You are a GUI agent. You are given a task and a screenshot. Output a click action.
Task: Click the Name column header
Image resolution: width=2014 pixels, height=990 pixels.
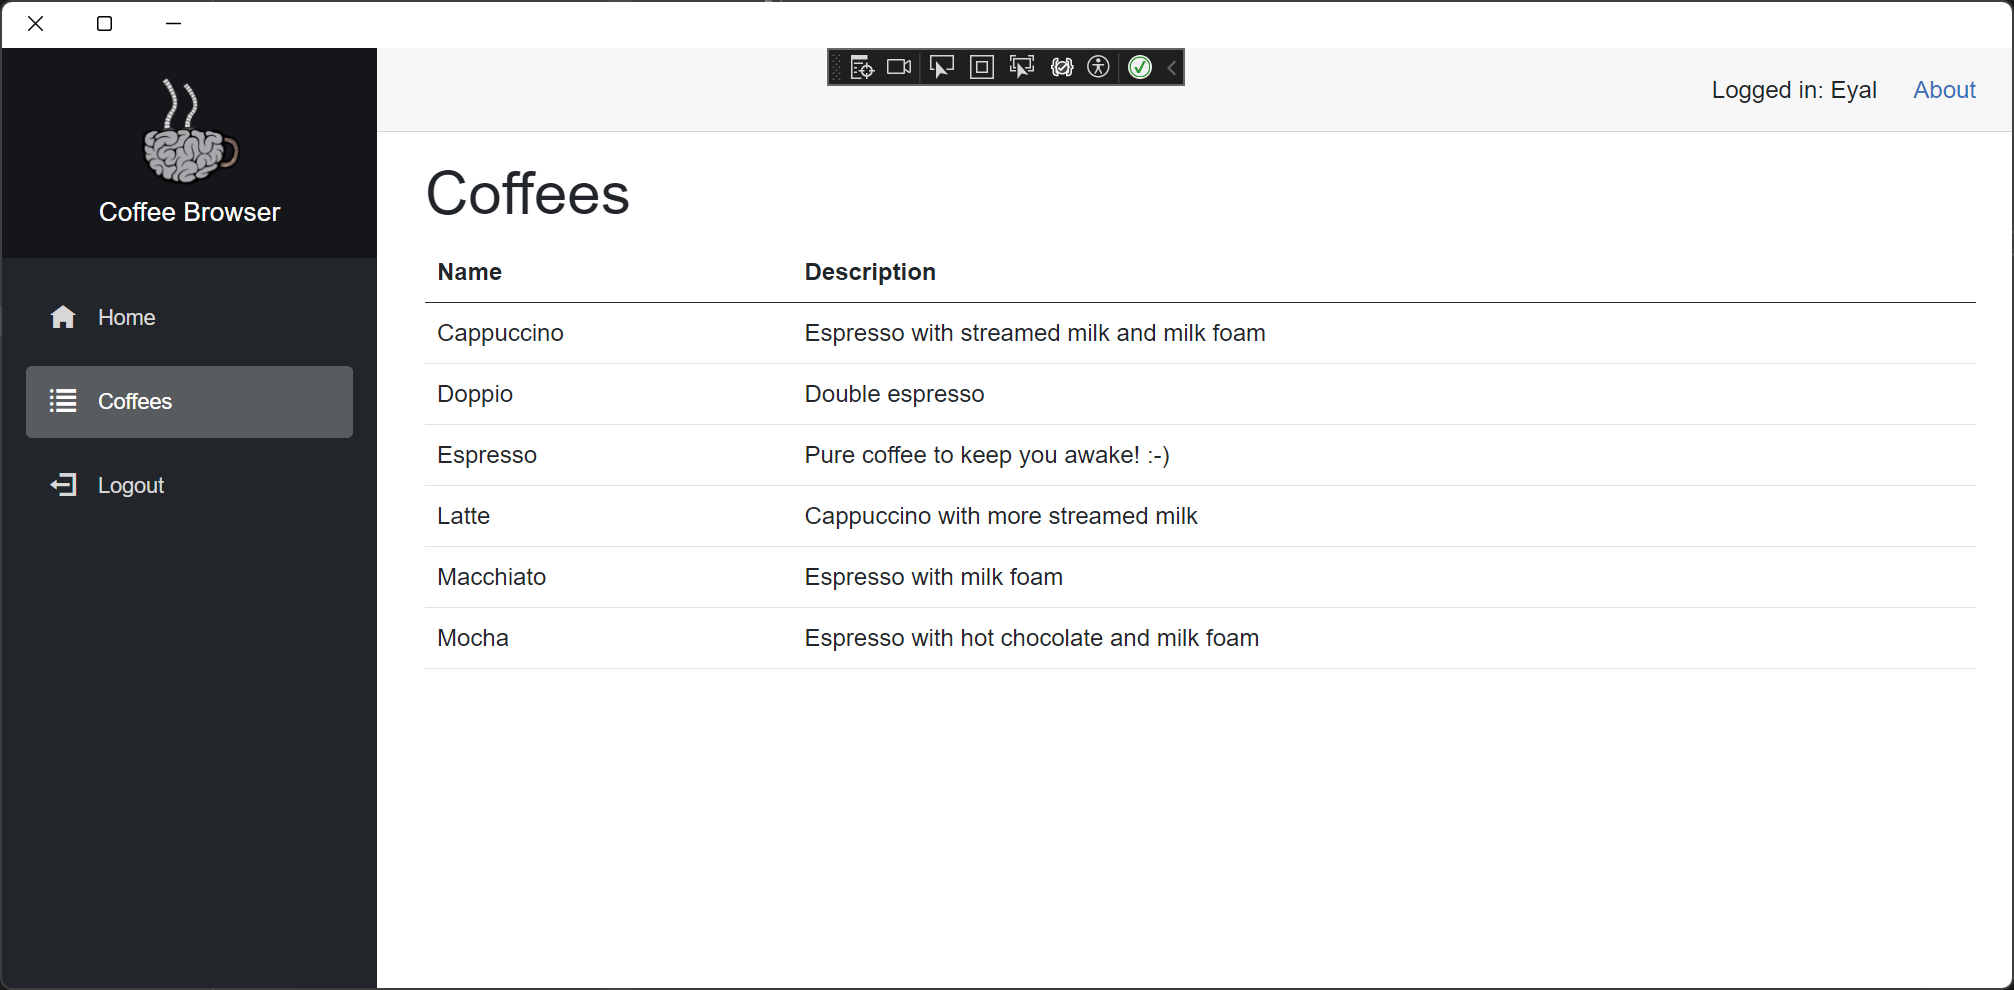[x=468, y=271]
